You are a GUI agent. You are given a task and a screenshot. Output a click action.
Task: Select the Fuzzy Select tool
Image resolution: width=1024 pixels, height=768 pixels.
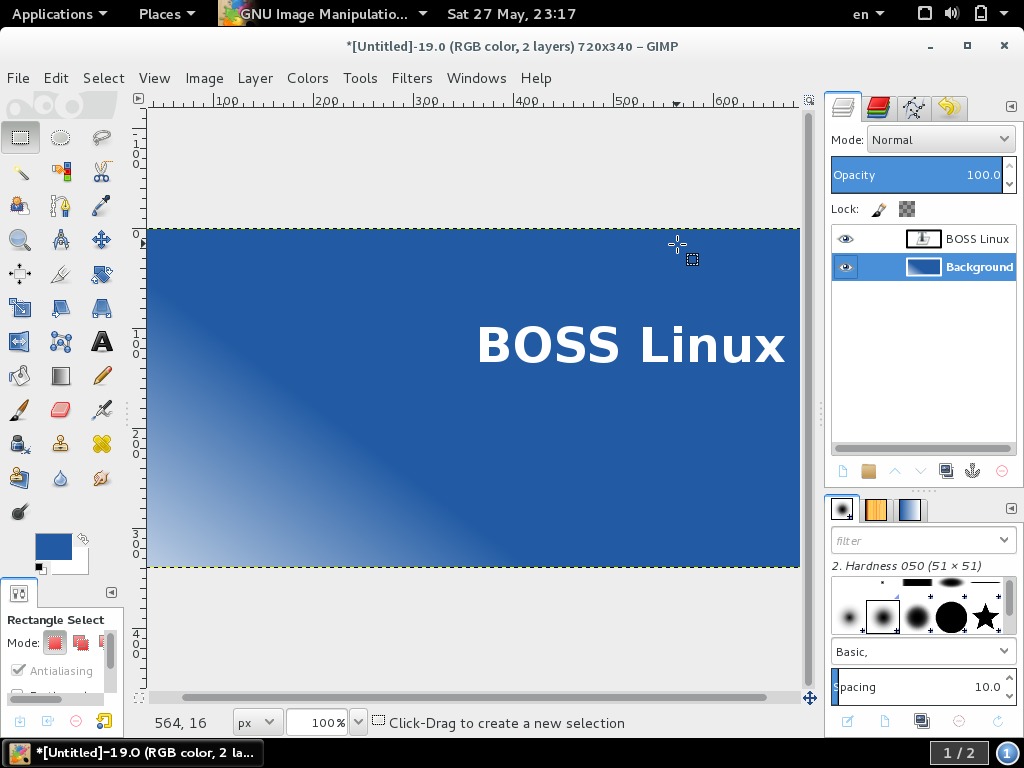tap(20, 171)
